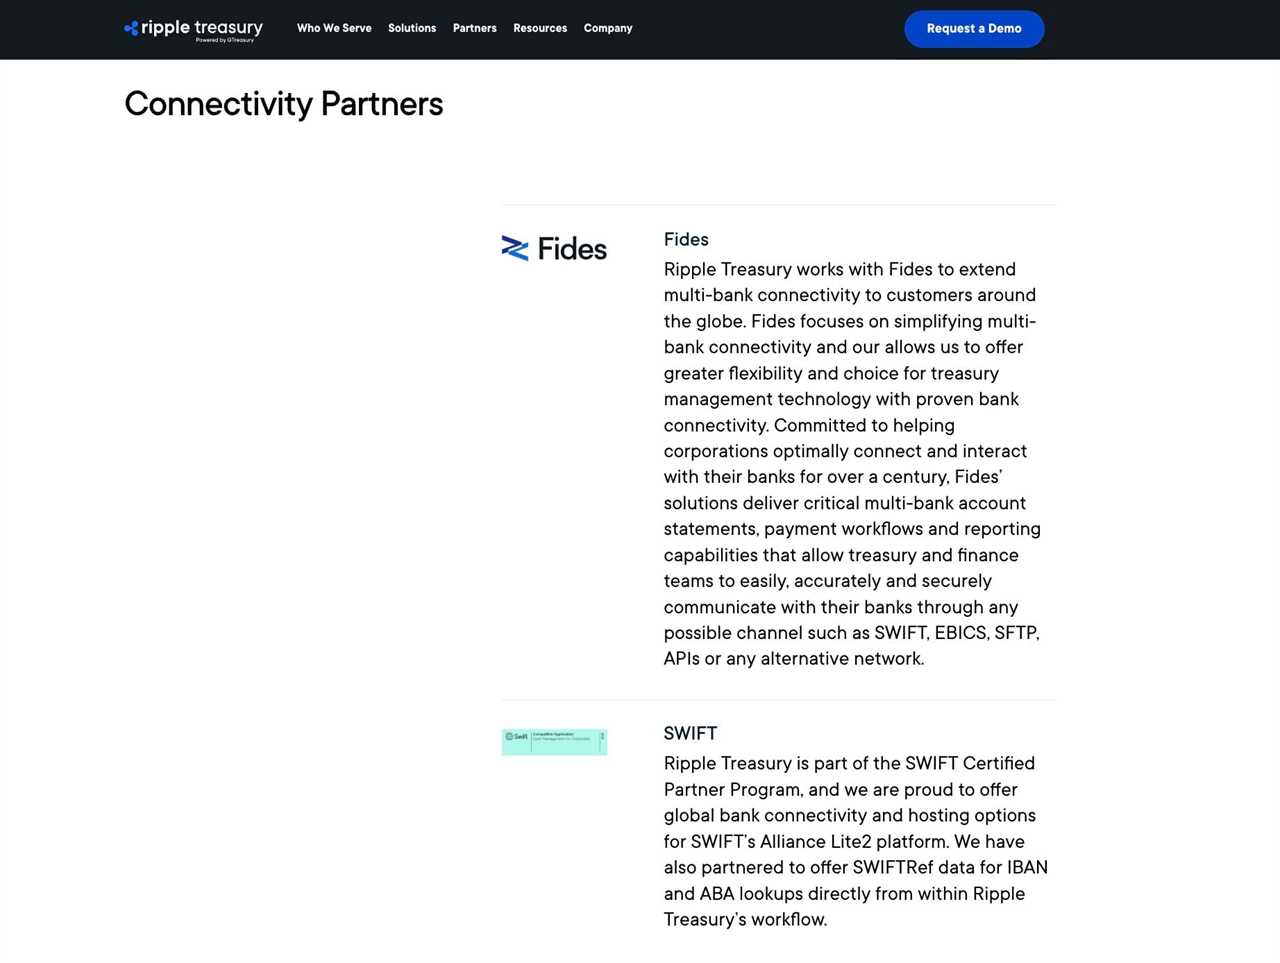Image resolution: width=1280 pixels, height=963 pixels.
Task: Click the Powered by GTreasury mark
Action: 226,39
